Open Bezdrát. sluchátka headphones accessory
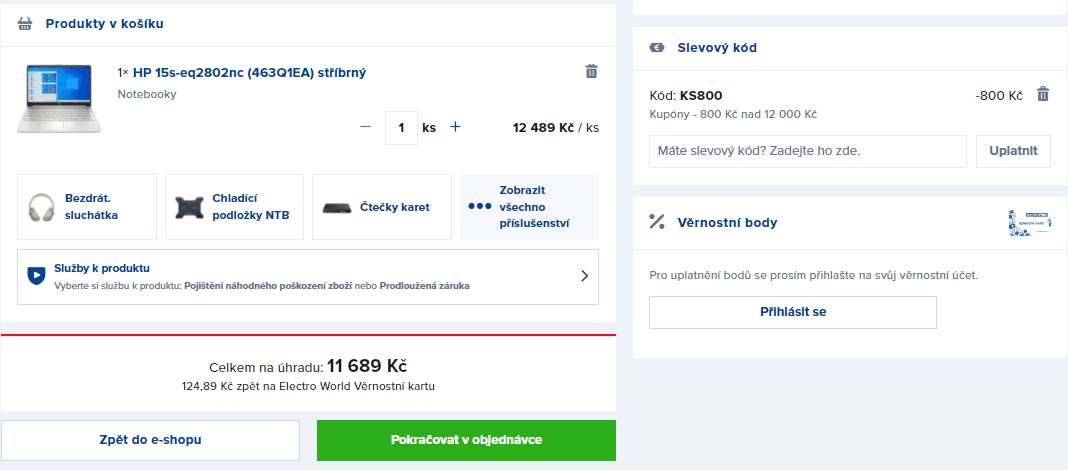This screenshot has height=470, width=1068. (87, 207)
